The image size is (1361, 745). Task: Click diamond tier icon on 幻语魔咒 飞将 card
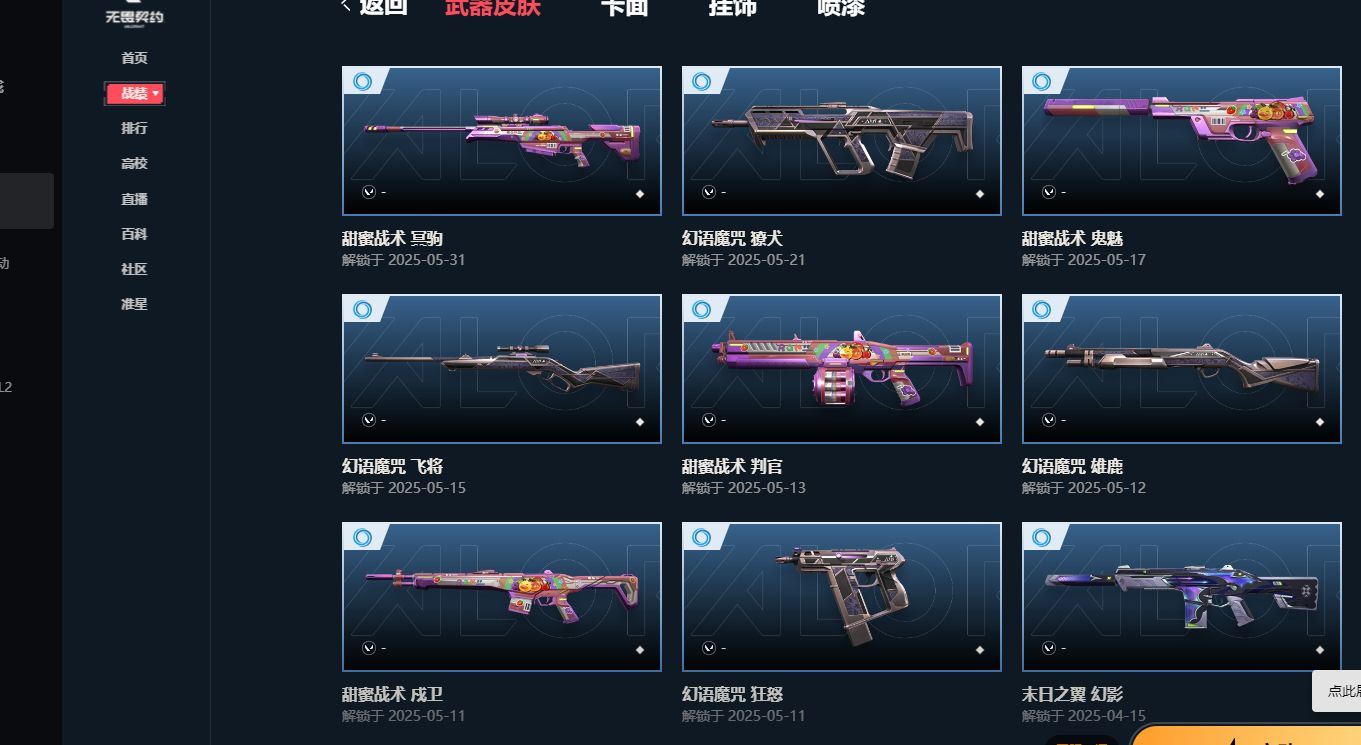click(x=640, y=422)
